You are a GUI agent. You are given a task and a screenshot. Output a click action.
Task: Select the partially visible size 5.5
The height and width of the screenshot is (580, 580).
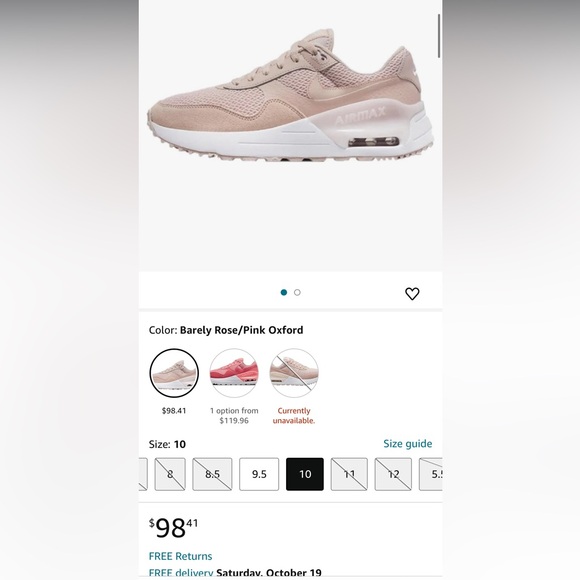(431, 474)
